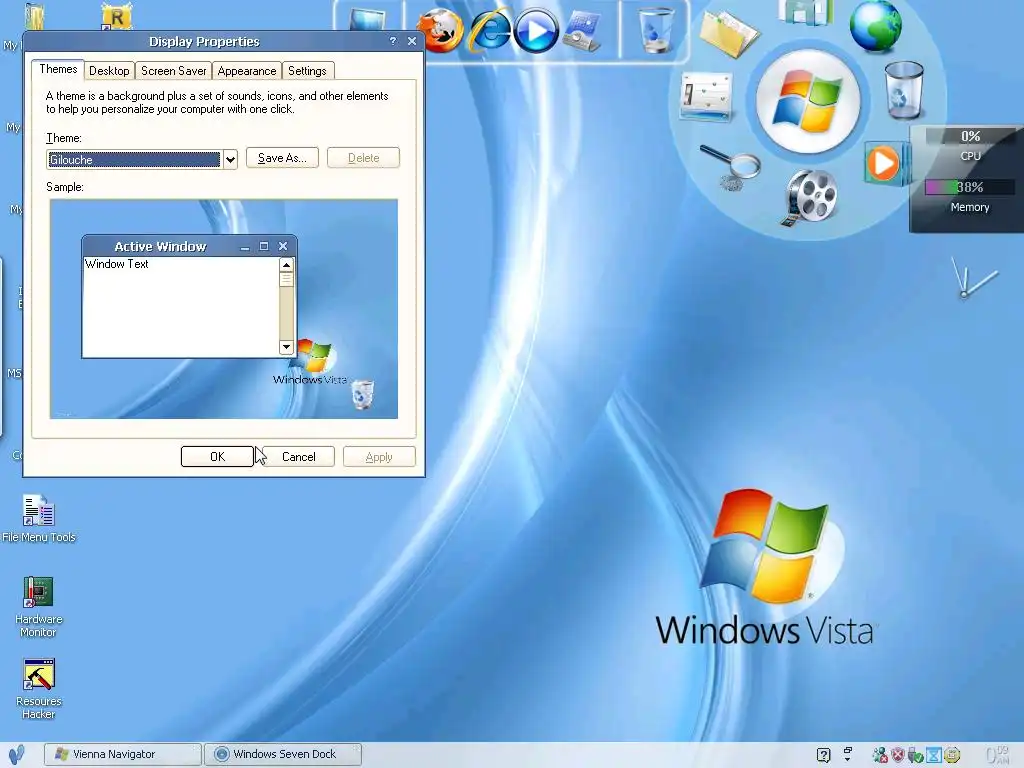Click the Vienna Navigator taskbar button
The height and width of the screenshot is (768, 1024).
pyautogui.click(x=123, y=754)
